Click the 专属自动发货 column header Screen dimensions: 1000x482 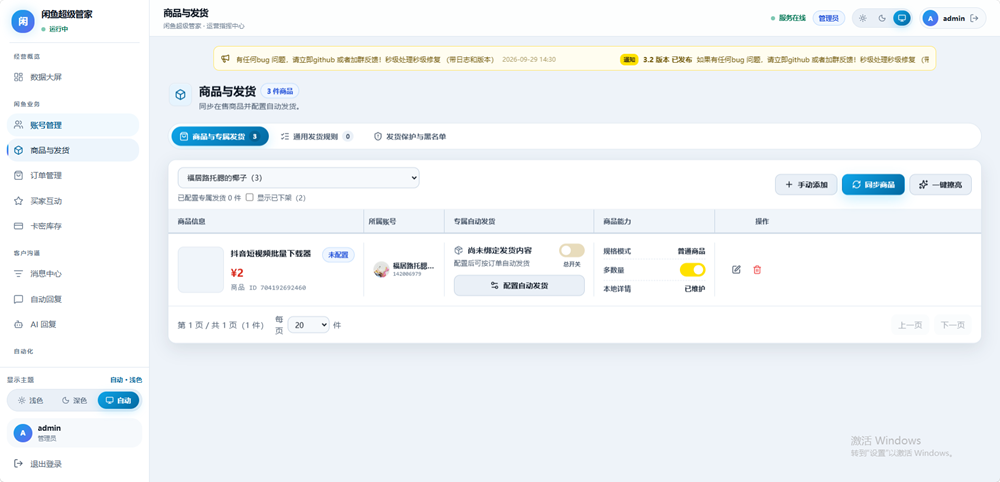(474, 221)
